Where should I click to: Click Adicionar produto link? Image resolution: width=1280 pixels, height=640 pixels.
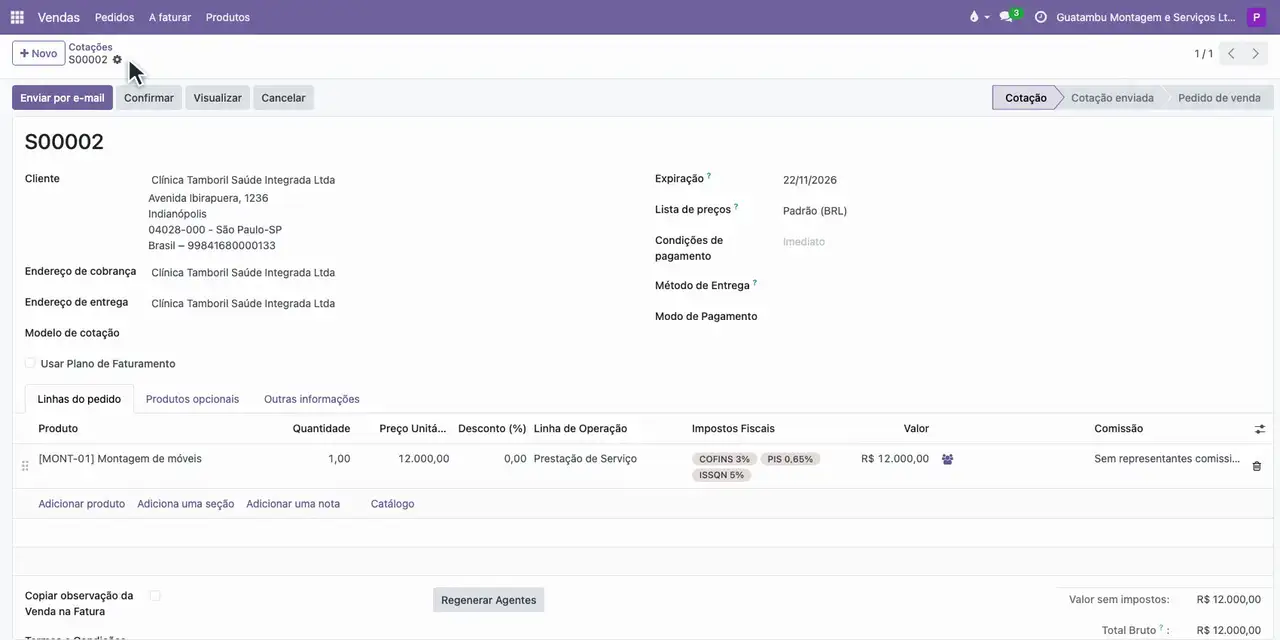[x=82, y=504]
